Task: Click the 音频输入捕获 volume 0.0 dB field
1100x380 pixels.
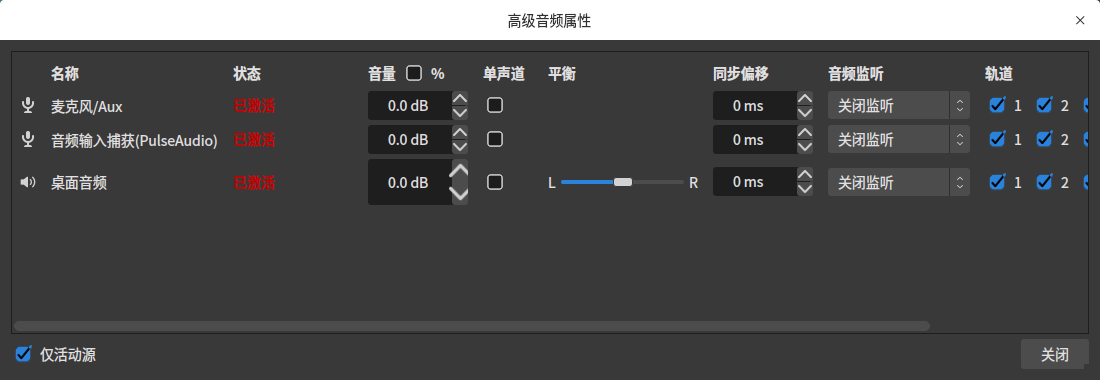Action: (409, 140)
